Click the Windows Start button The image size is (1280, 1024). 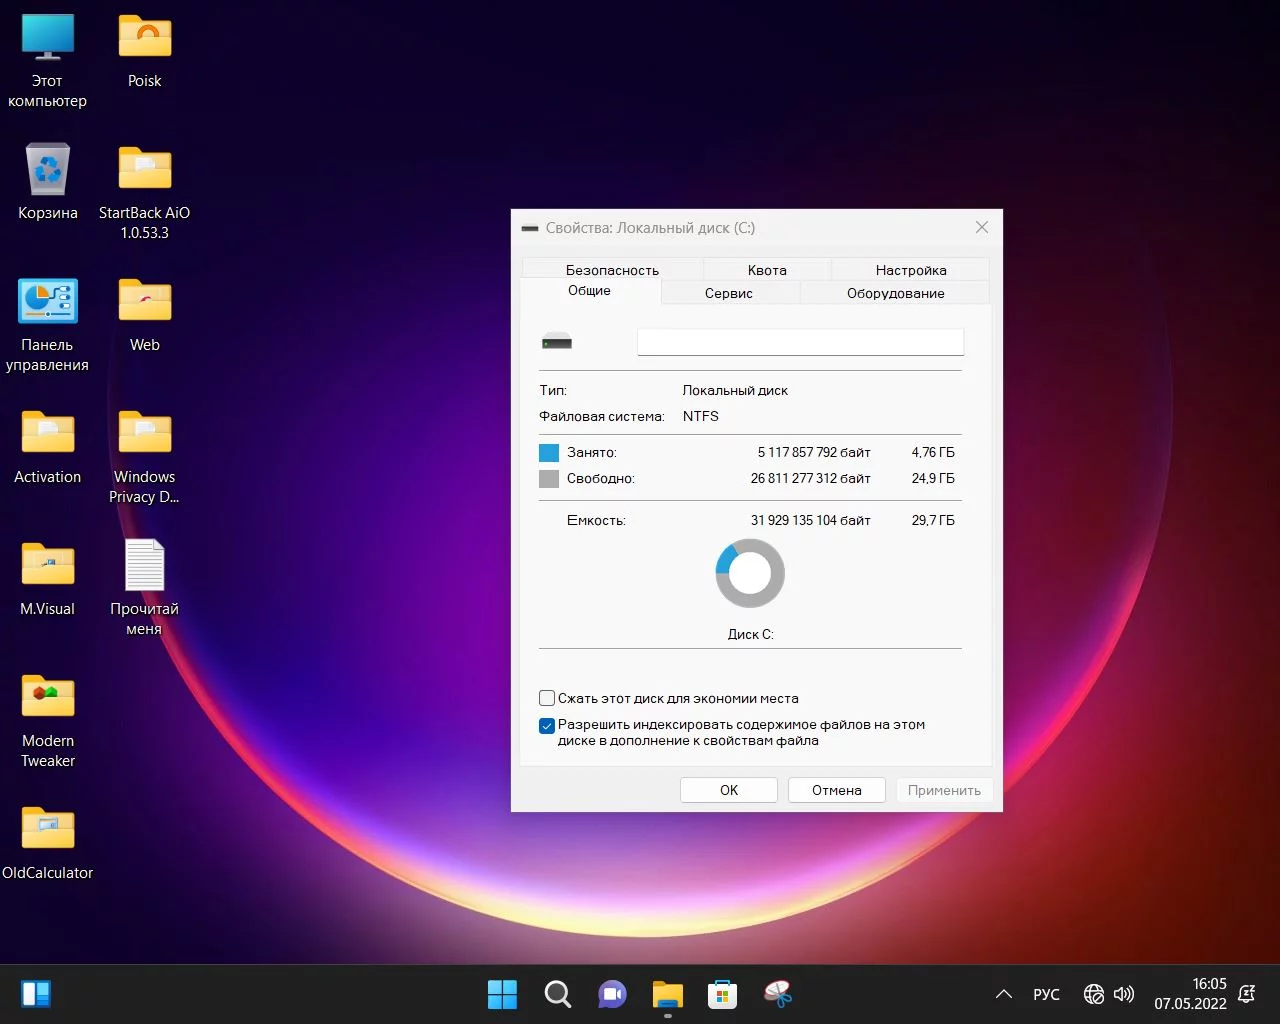coord(502,994)
